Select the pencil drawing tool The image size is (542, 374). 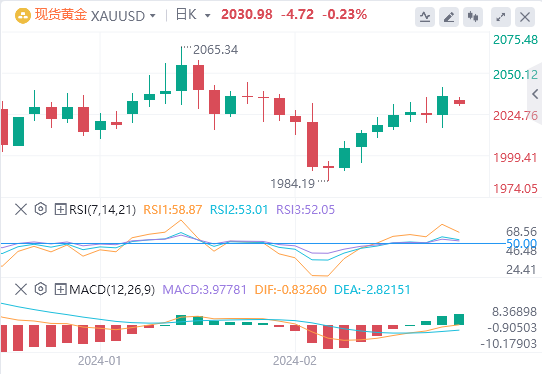tap(449, 17)
